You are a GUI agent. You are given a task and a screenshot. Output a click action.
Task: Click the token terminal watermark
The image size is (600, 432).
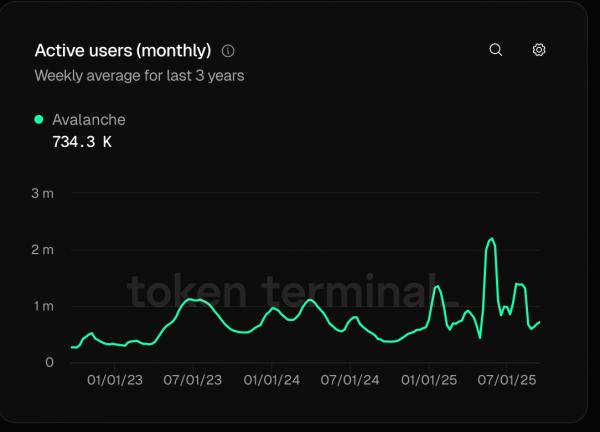(293, 291)
